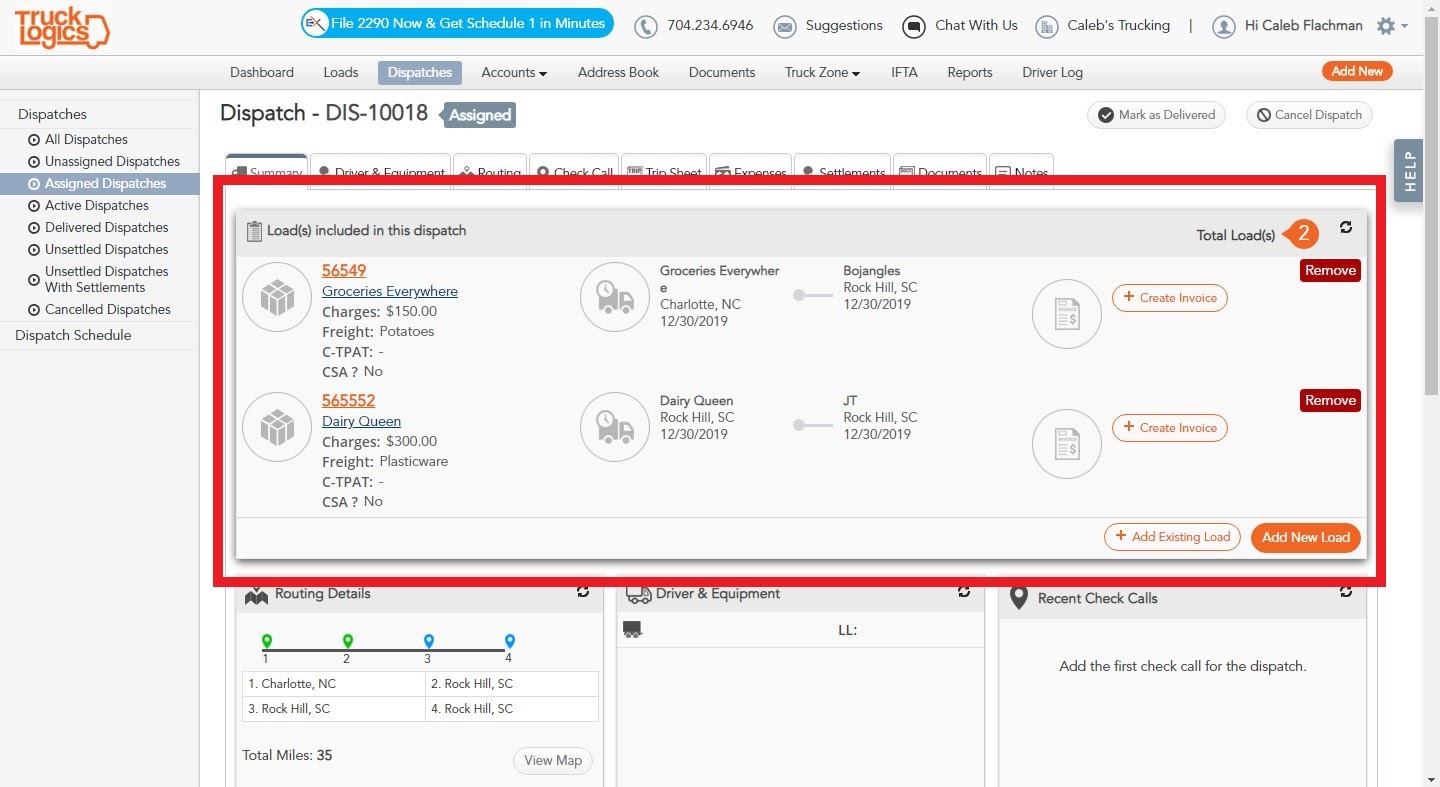Open the Reports menu item
The image size is (1440, 787).
click(x=970, y=72)
